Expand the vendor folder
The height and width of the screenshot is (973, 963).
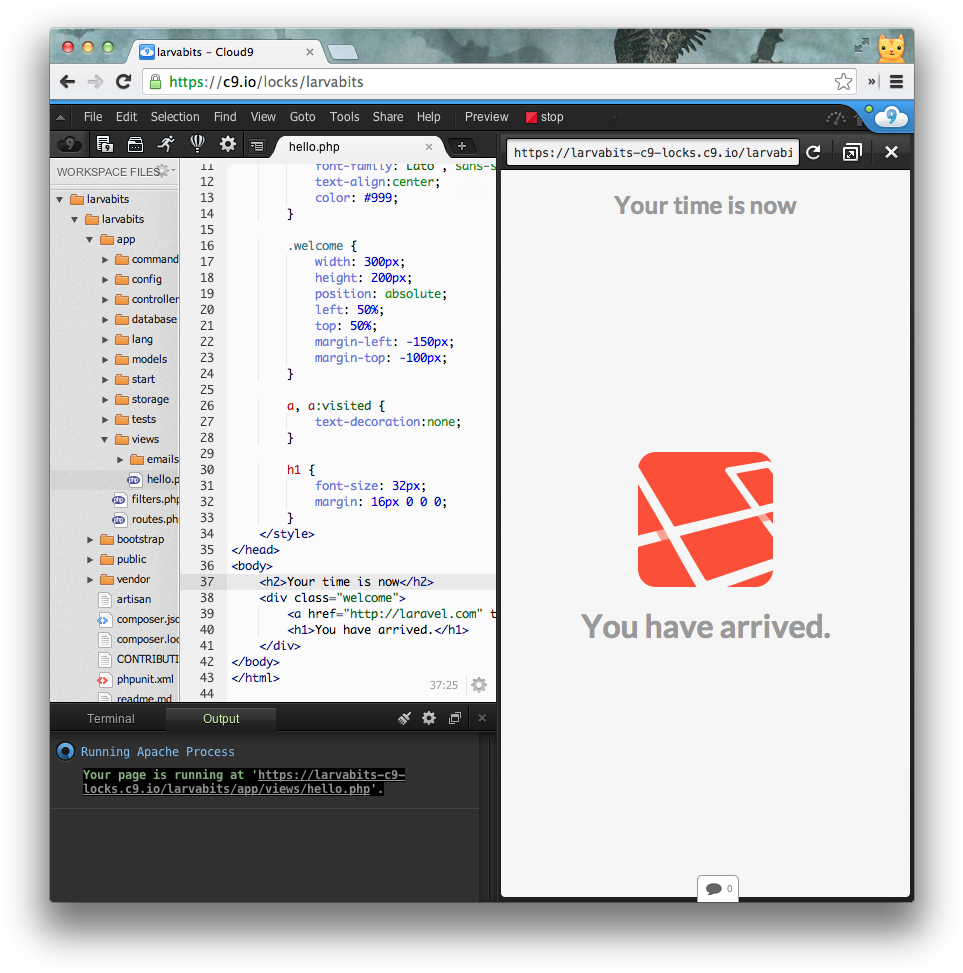point(90,580)
